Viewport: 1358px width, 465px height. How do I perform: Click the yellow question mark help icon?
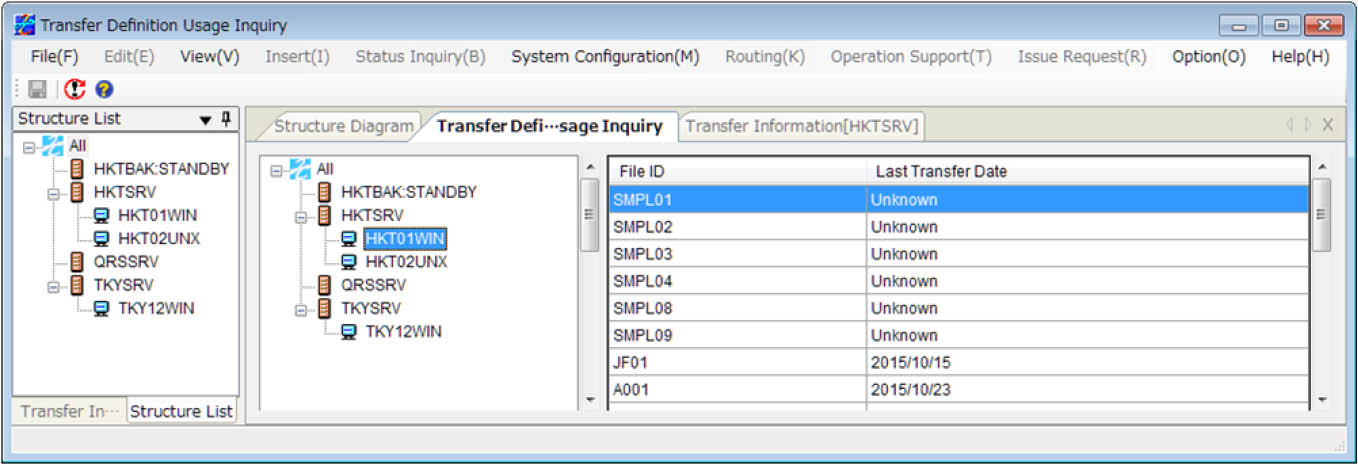click(104, 90)
